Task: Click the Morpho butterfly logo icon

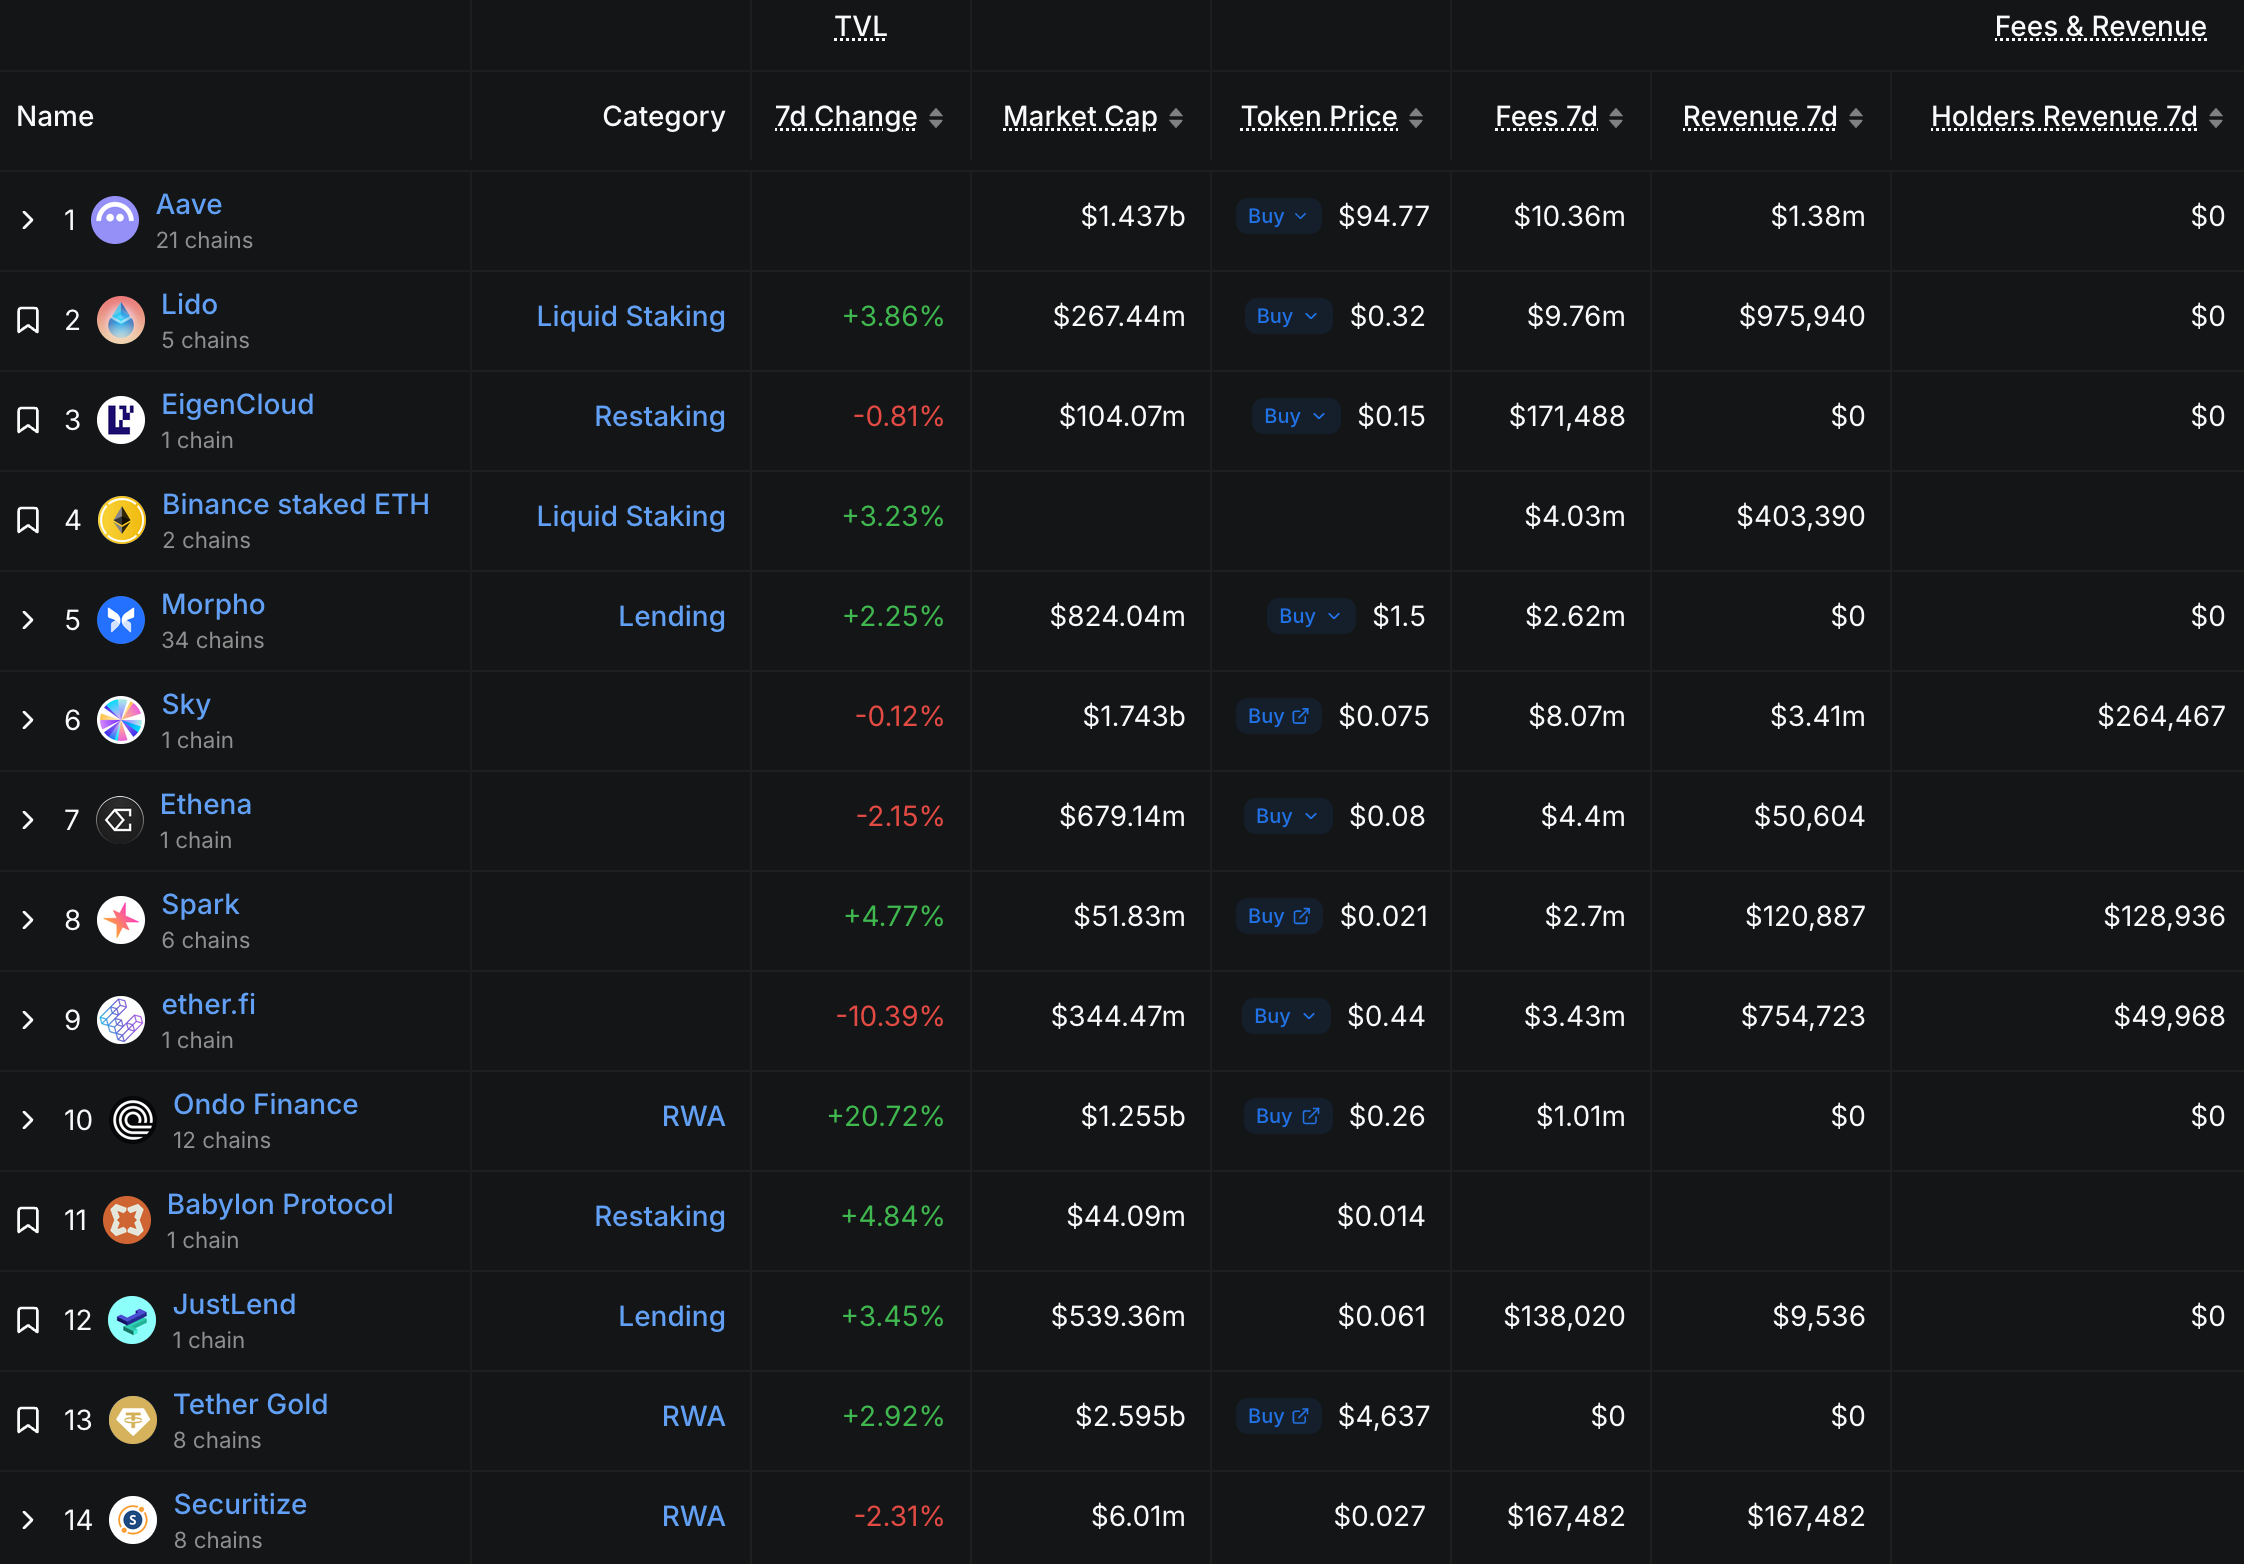Action: (121, 619)
